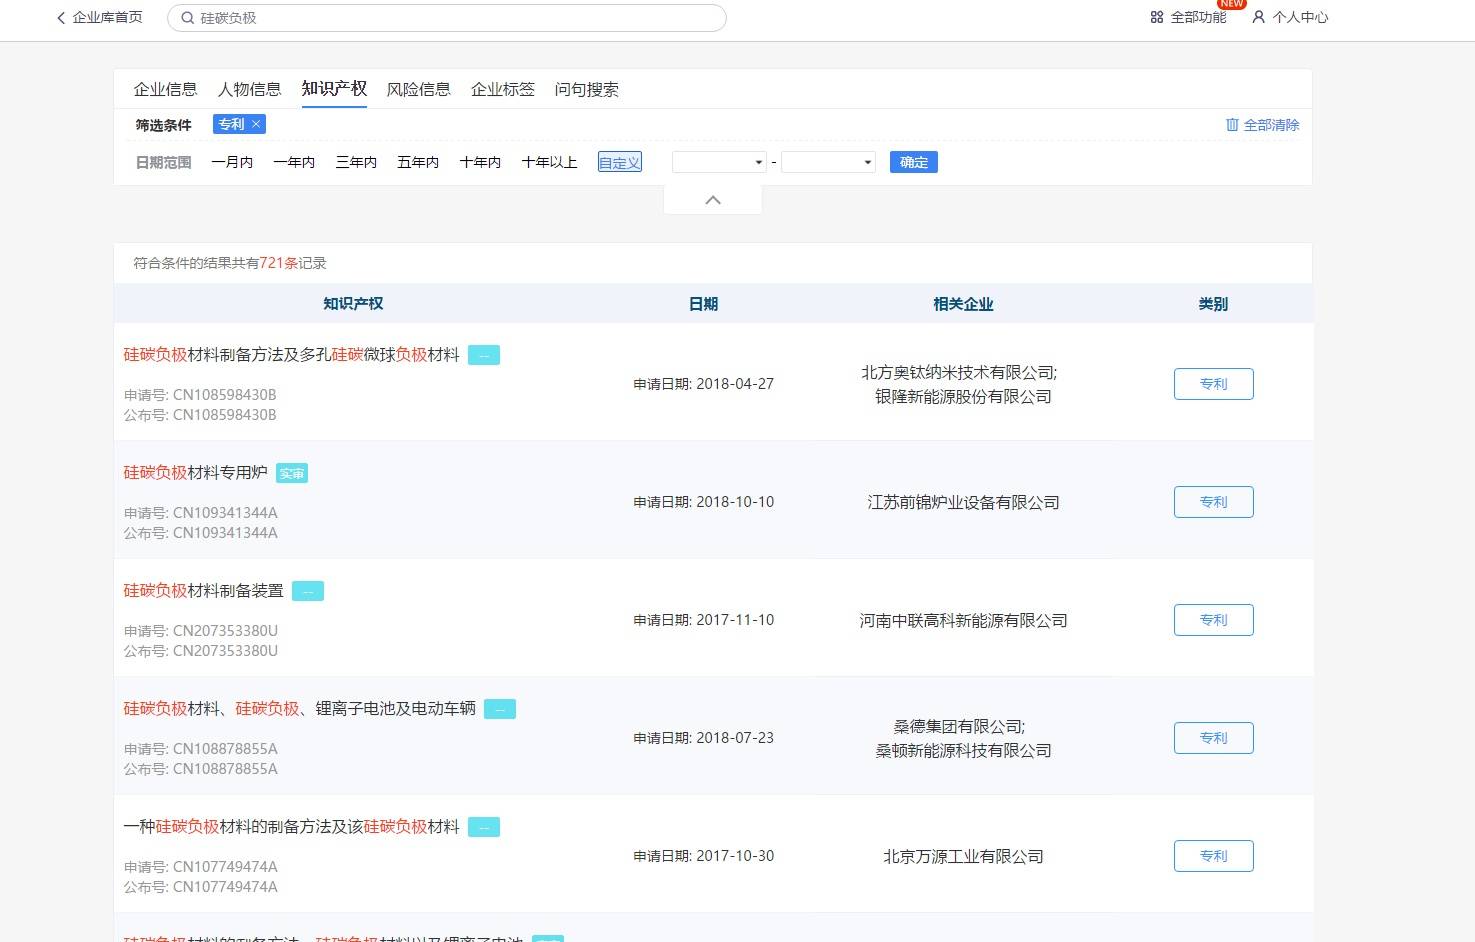Click 申请日期: 2018-04-27 cell
The width and height of the screenshot is (1475, 942).
703,384
